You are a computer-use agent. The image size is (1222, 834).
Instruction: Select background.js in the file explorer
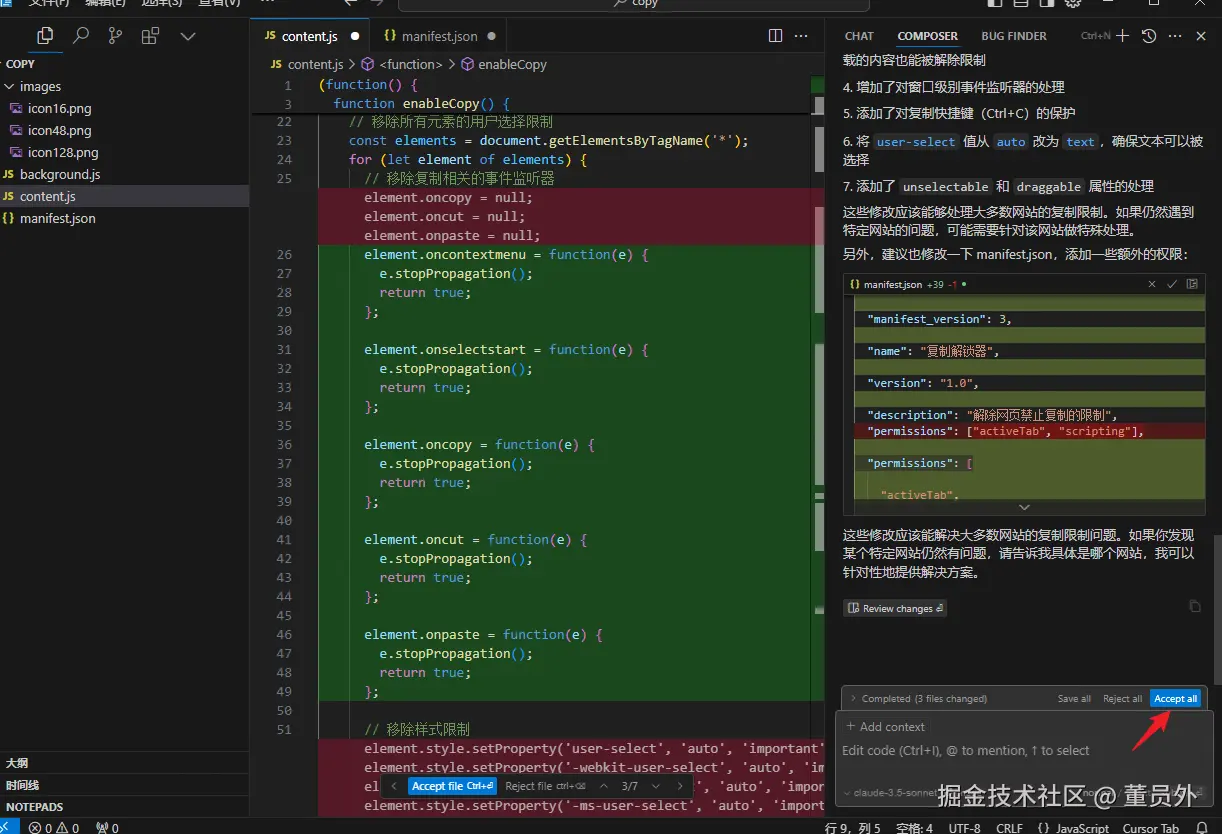pos(60,175)
